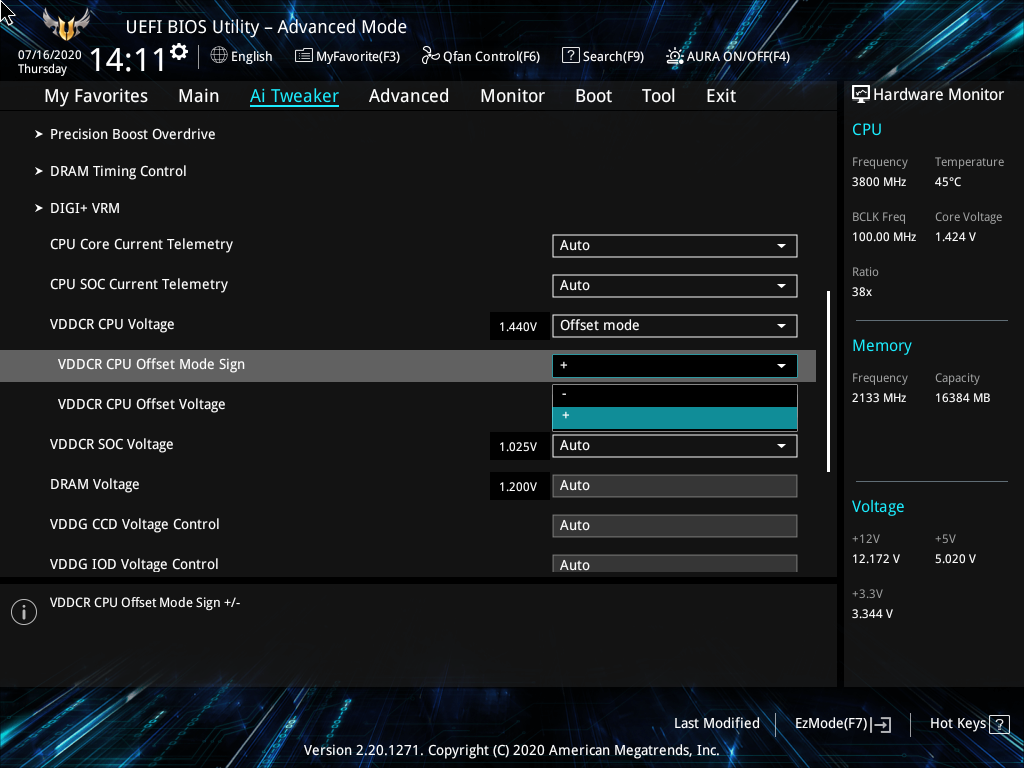Click the Search(F9) question mark icon
This screenshot has width=1024, height=768.
(x=570, y=56)
